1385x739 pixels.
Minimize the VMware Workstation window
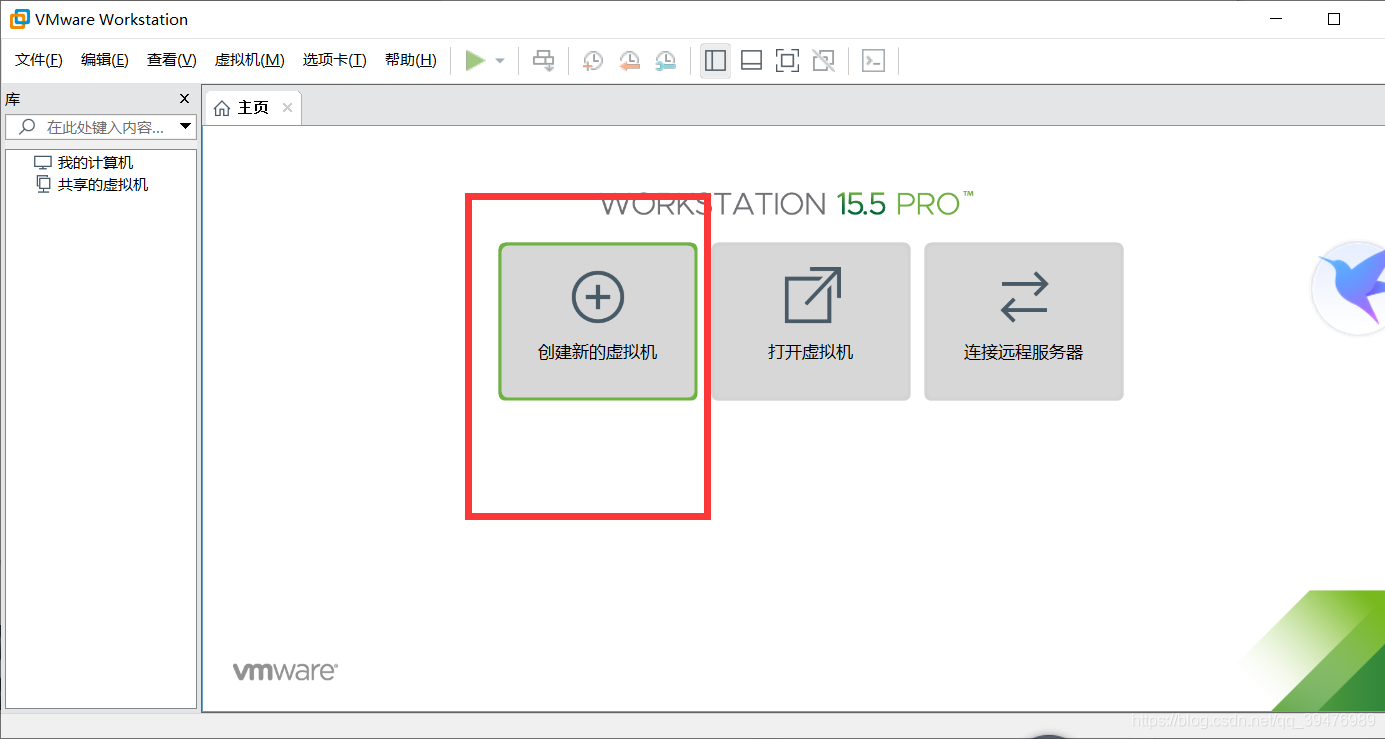click(1274, 19)
